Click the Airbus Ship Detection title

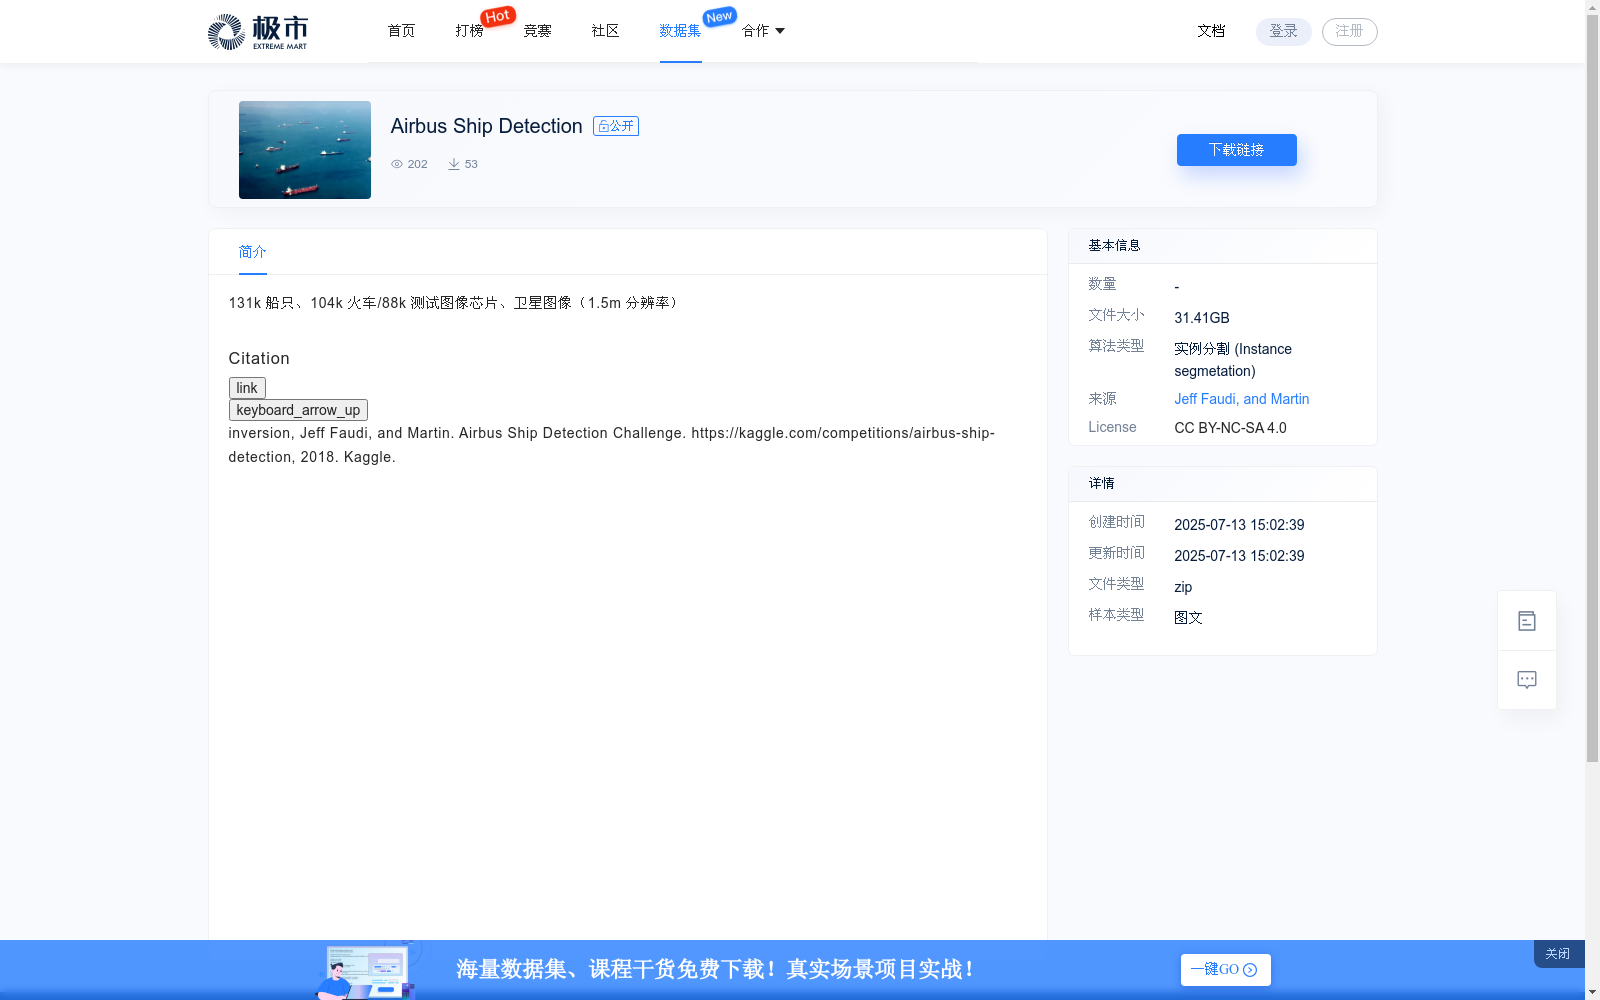486,126
